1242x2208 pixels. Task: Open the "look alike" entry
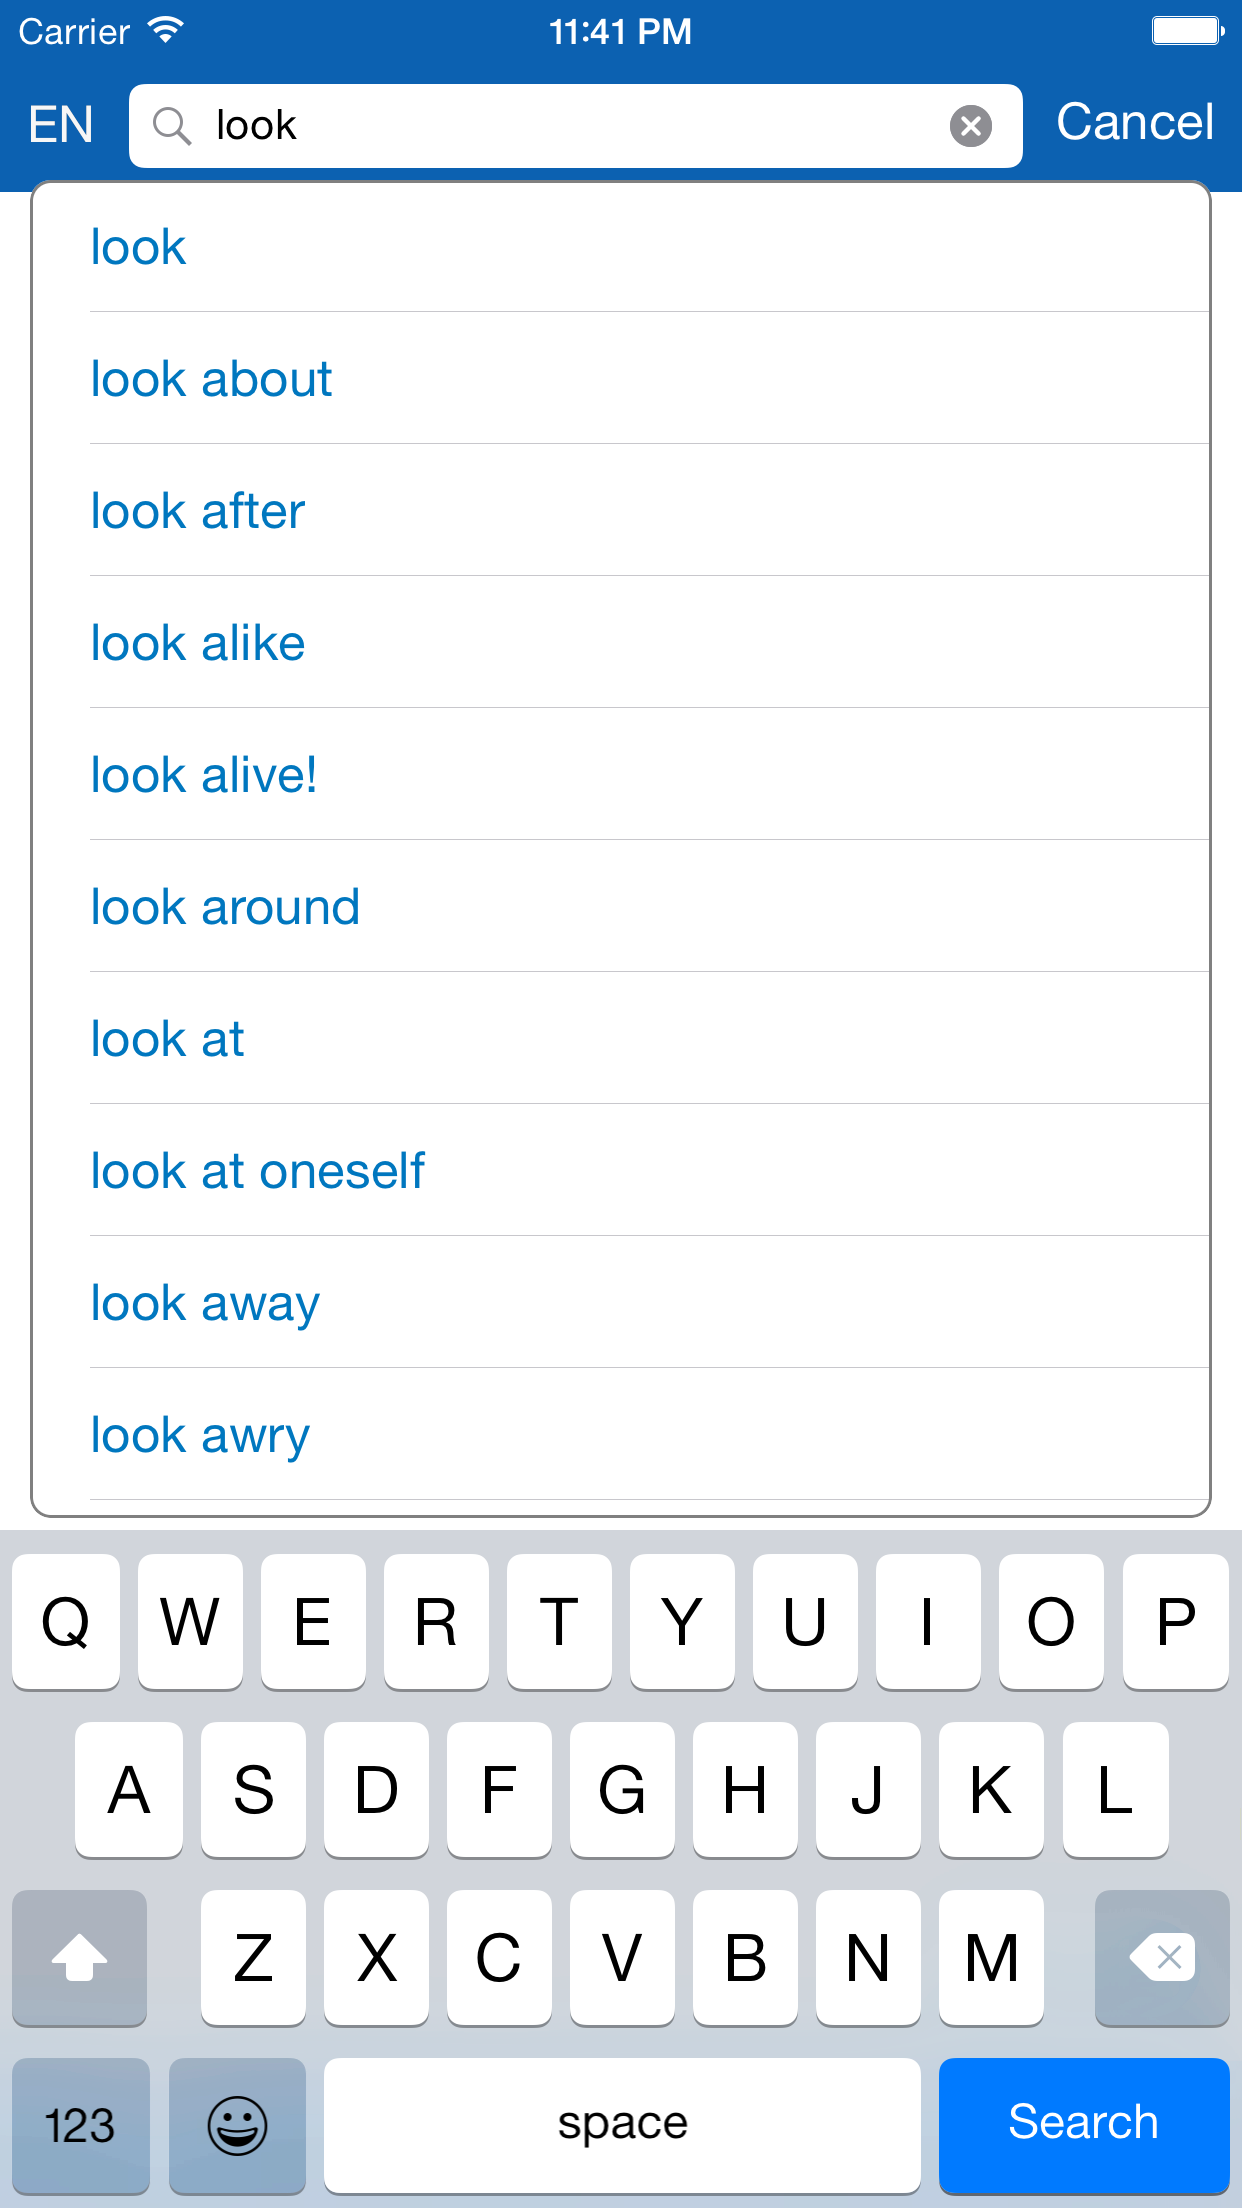pos(198,643)
